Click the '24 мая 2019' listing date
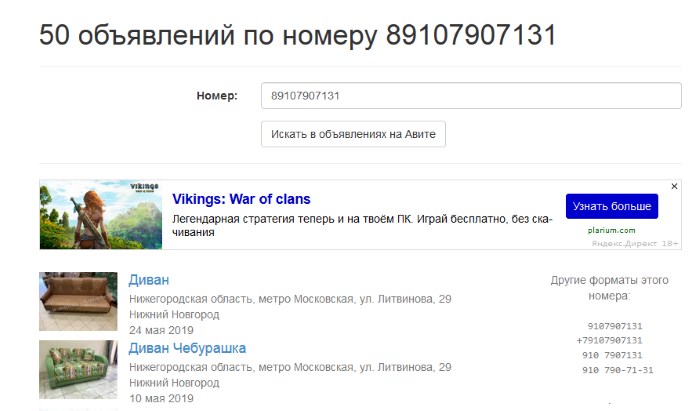The image size is (700, 411). 161,330
